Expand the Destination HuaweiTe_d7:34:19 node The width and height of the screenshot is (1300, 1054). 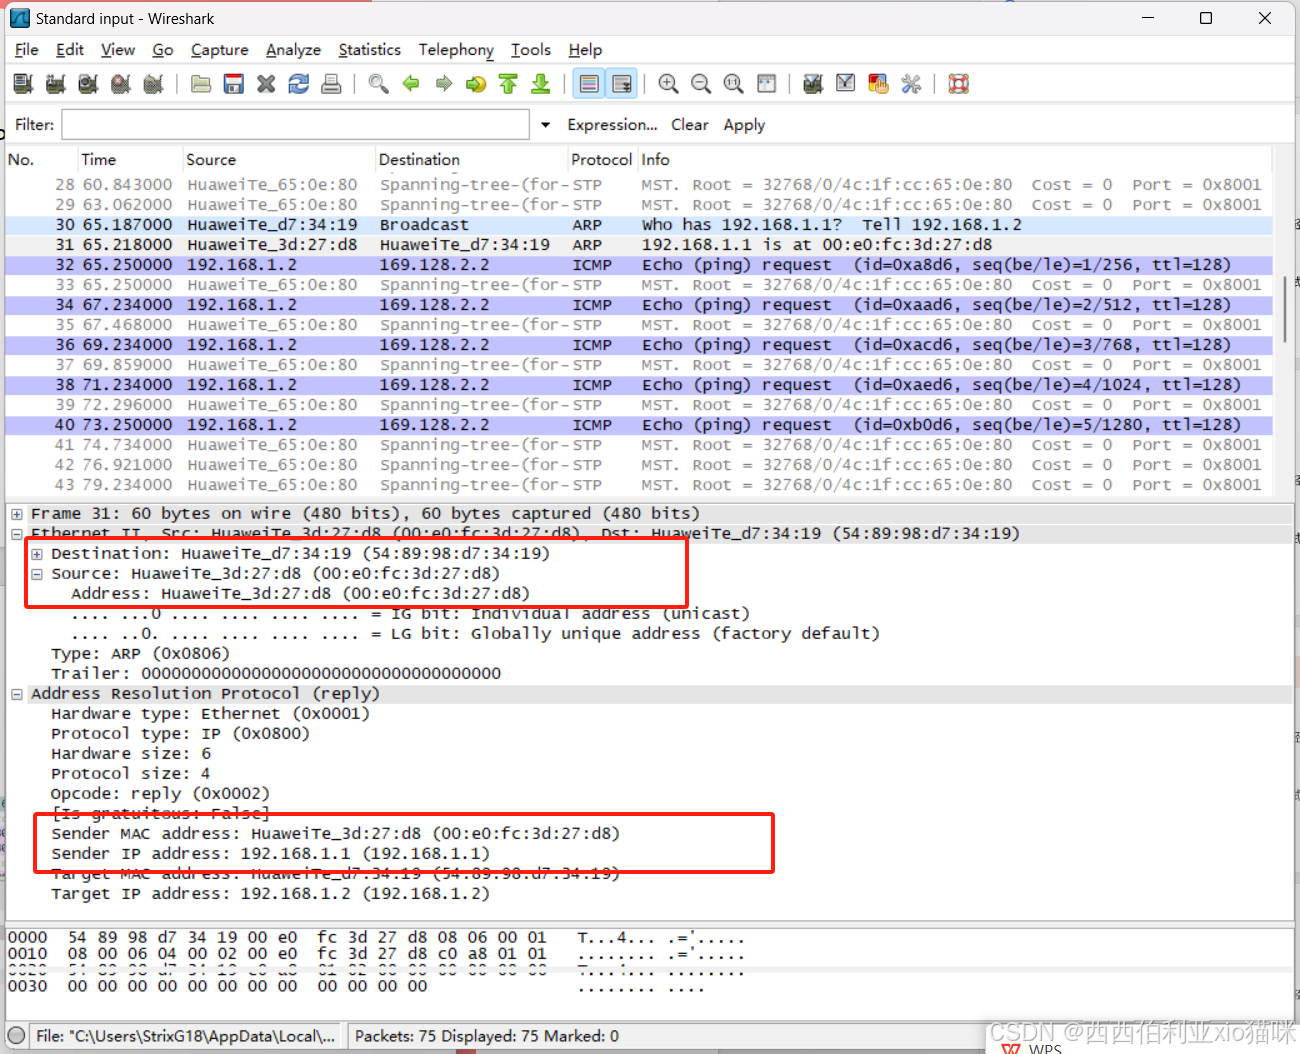37,554
